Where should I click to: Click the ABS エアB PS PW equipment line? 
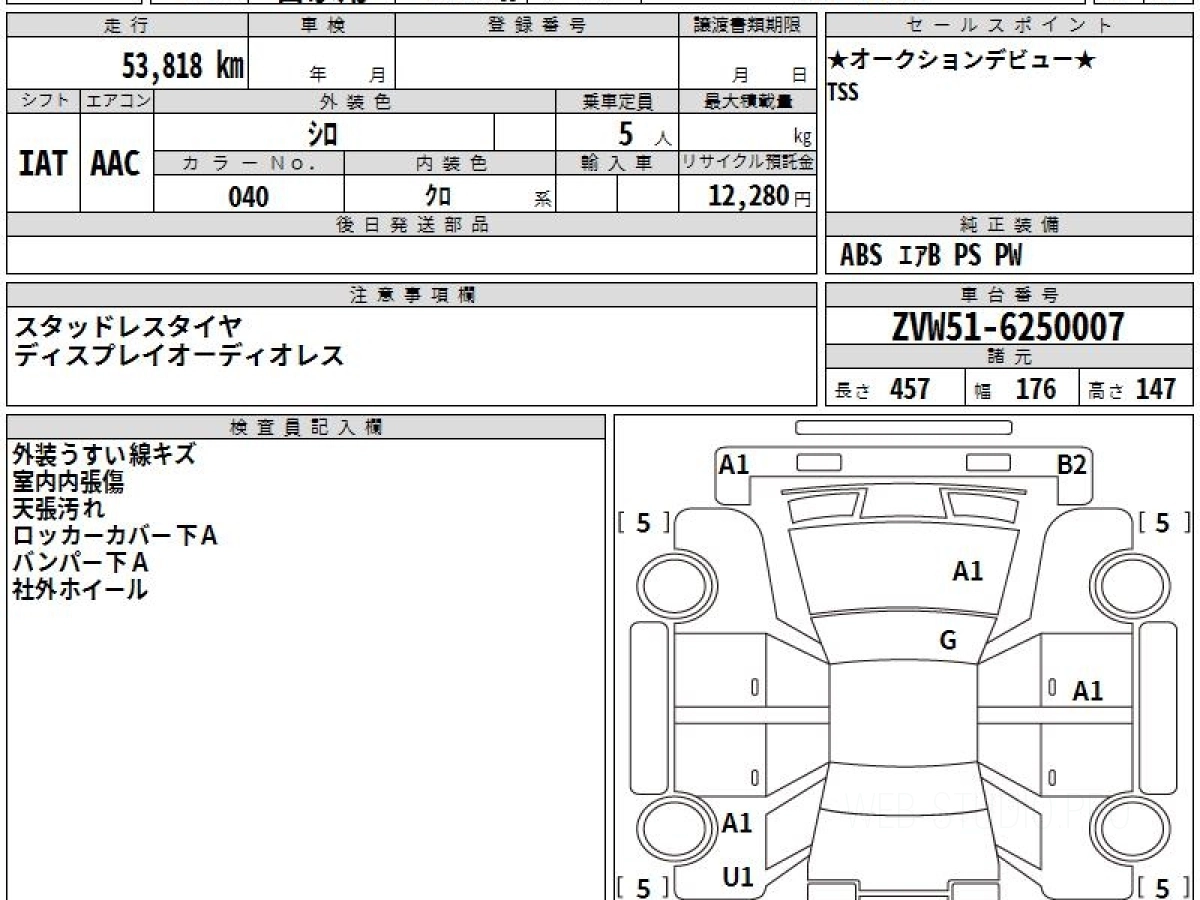click(x=931, y=256)
